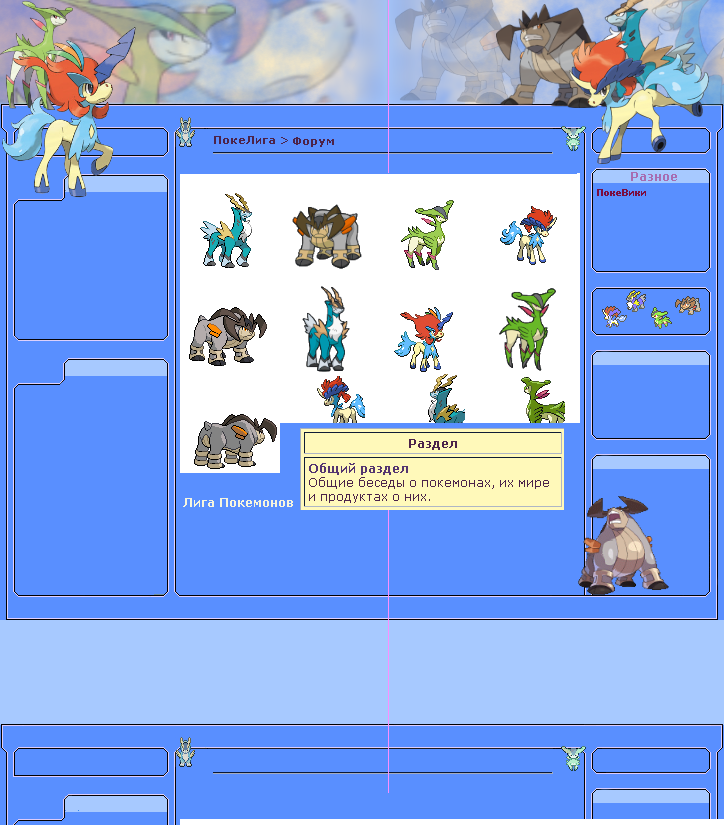Click the large Terrakion picture in the lower right panel
This screenshot has width=724, height=825.
tap(622, 546)
